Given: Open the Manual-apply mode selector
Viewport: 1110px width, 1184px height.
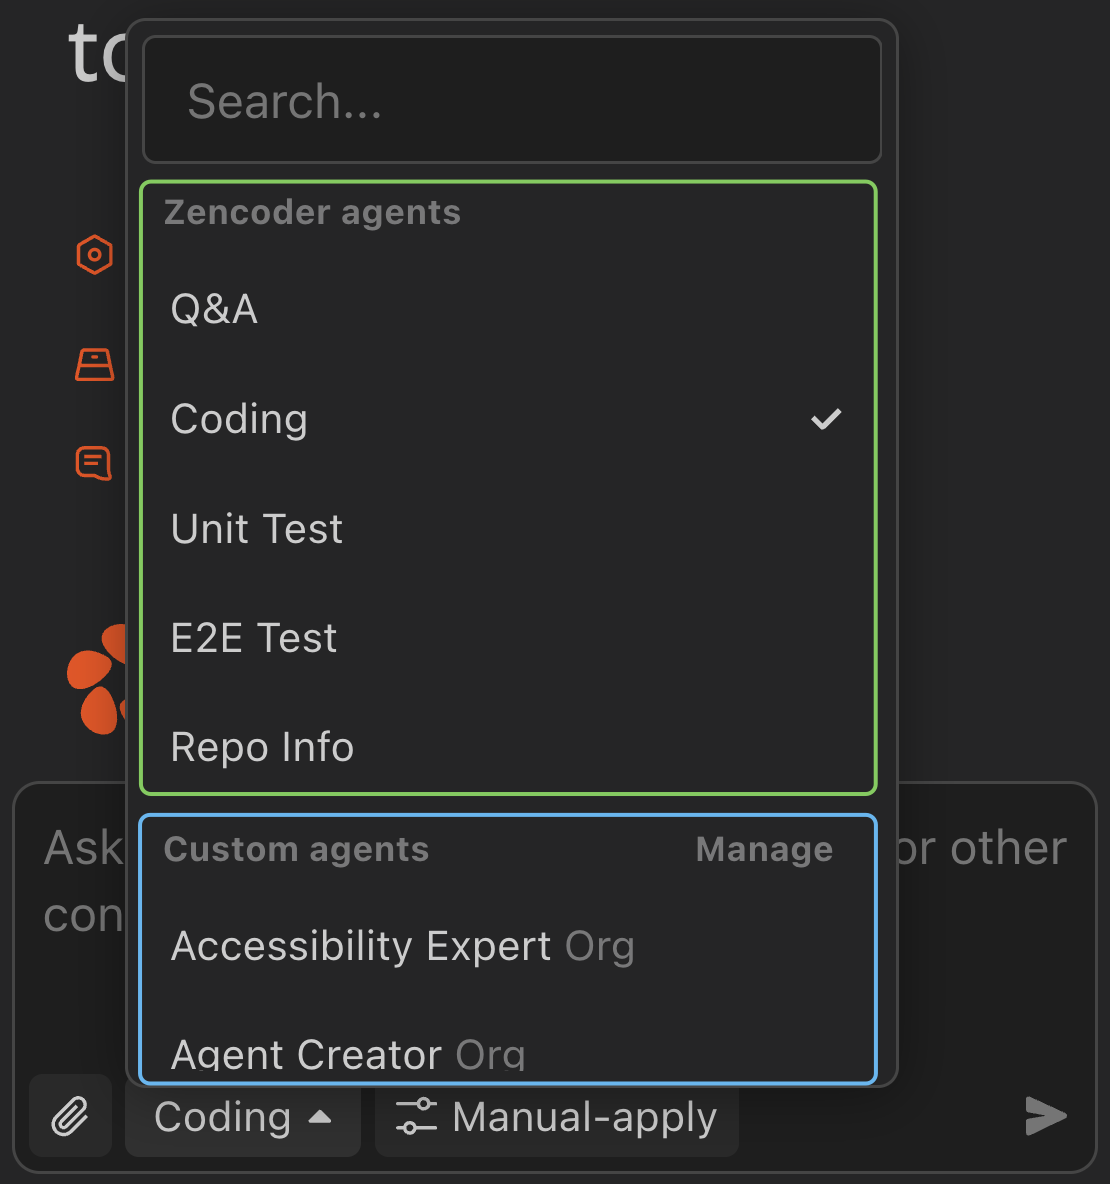Looking at the screenshot, I should coord(556,1117).
